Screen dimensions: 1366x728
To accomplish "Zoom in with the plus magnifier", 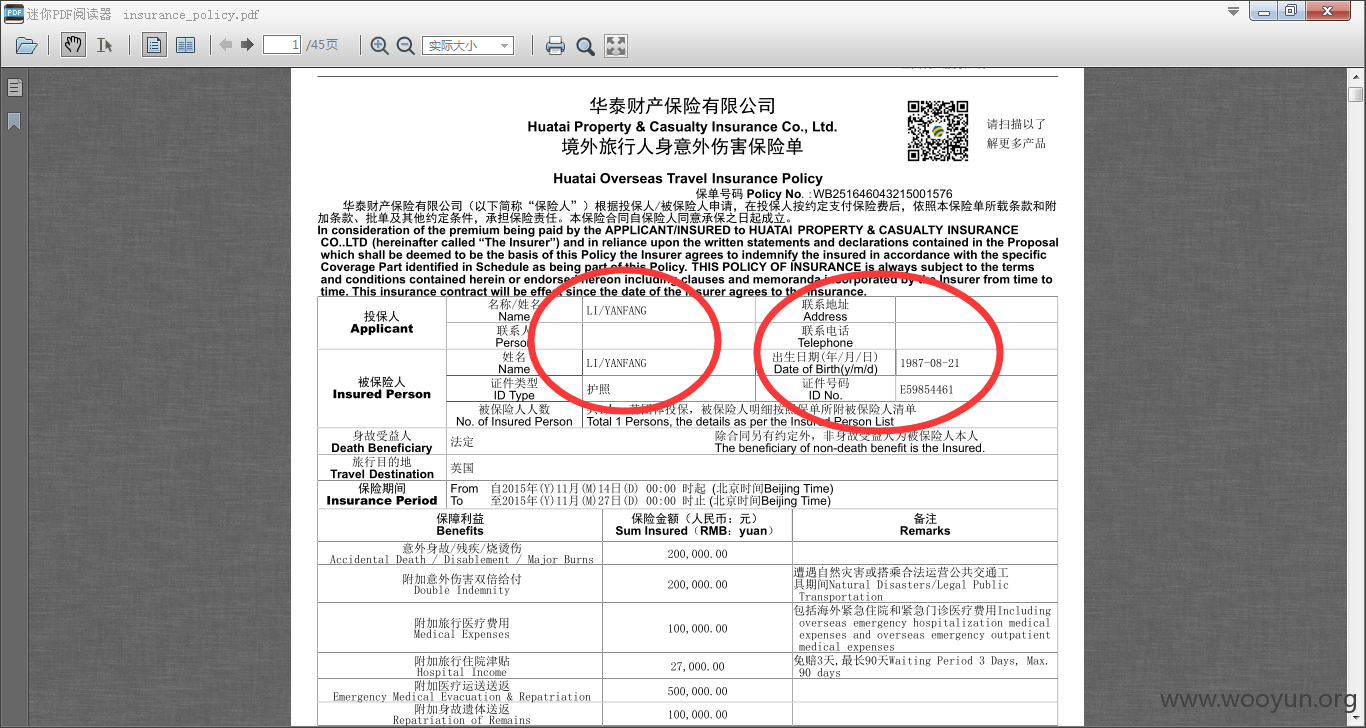I will (x=380, y=45).
